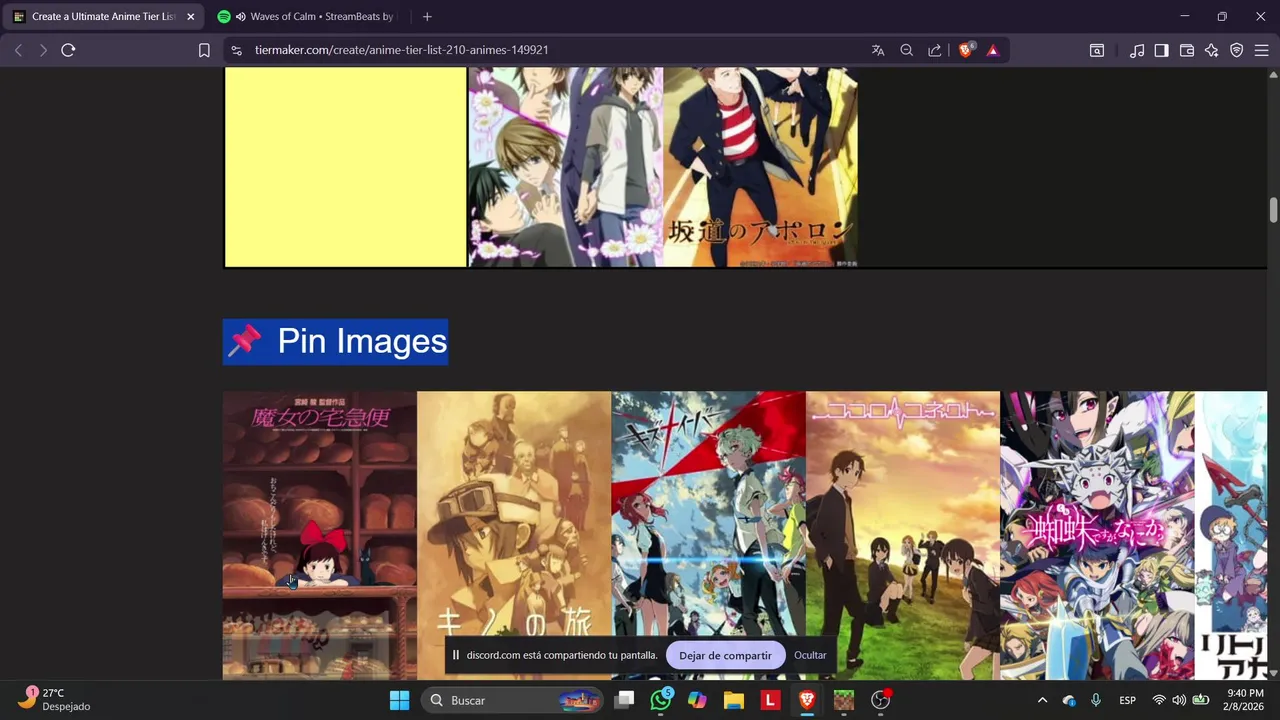1280x720 pixels.
Task: Click the translate page icon
Action: [x=878, y=50]
